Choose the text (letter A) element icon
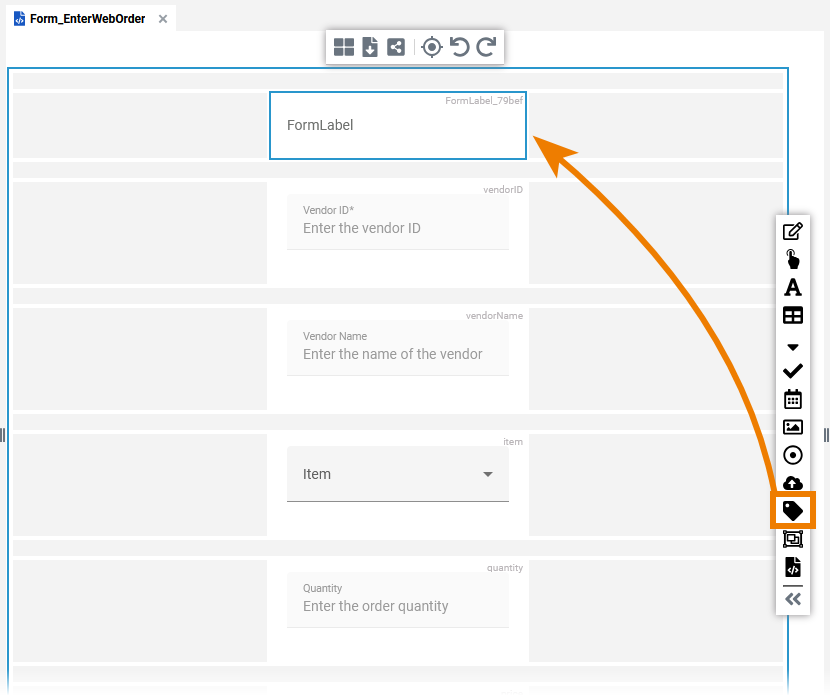Viewport: 830px width, 696px height. coord(793,287)
